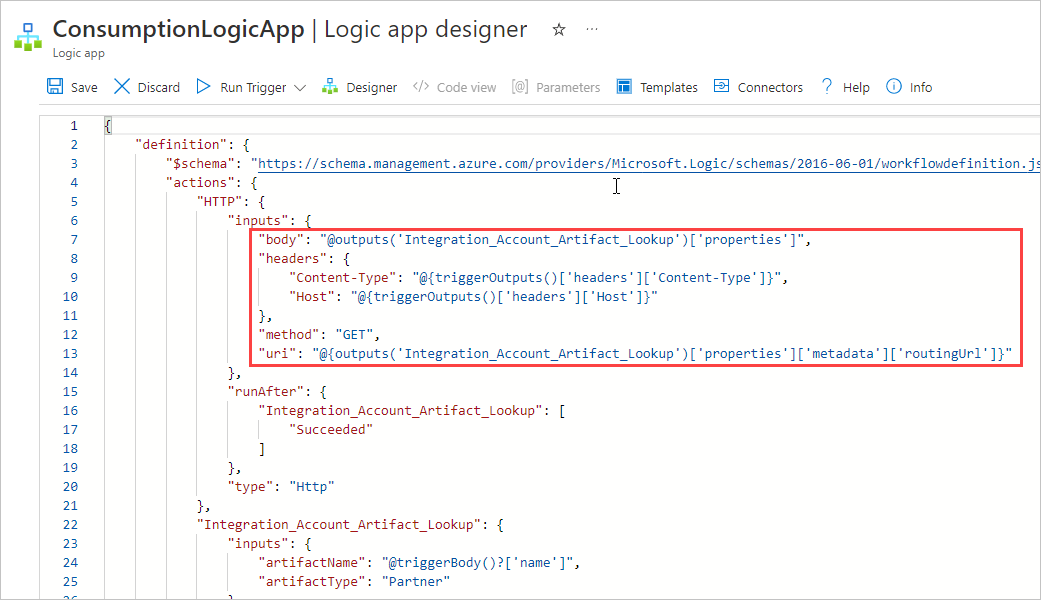This screenshot has height=600, width=1041.
Task: Switch to Code view
Action: click(x=467, y=88)
